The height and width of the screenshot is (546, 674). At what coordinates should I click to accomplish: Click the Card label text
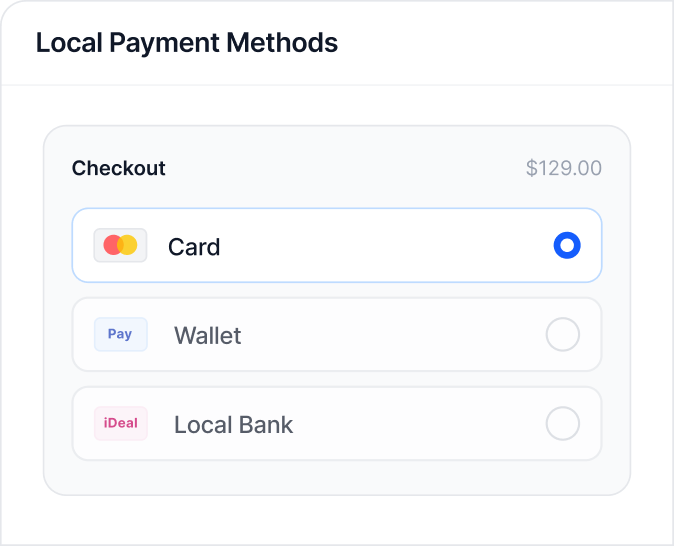coord(194,246)
